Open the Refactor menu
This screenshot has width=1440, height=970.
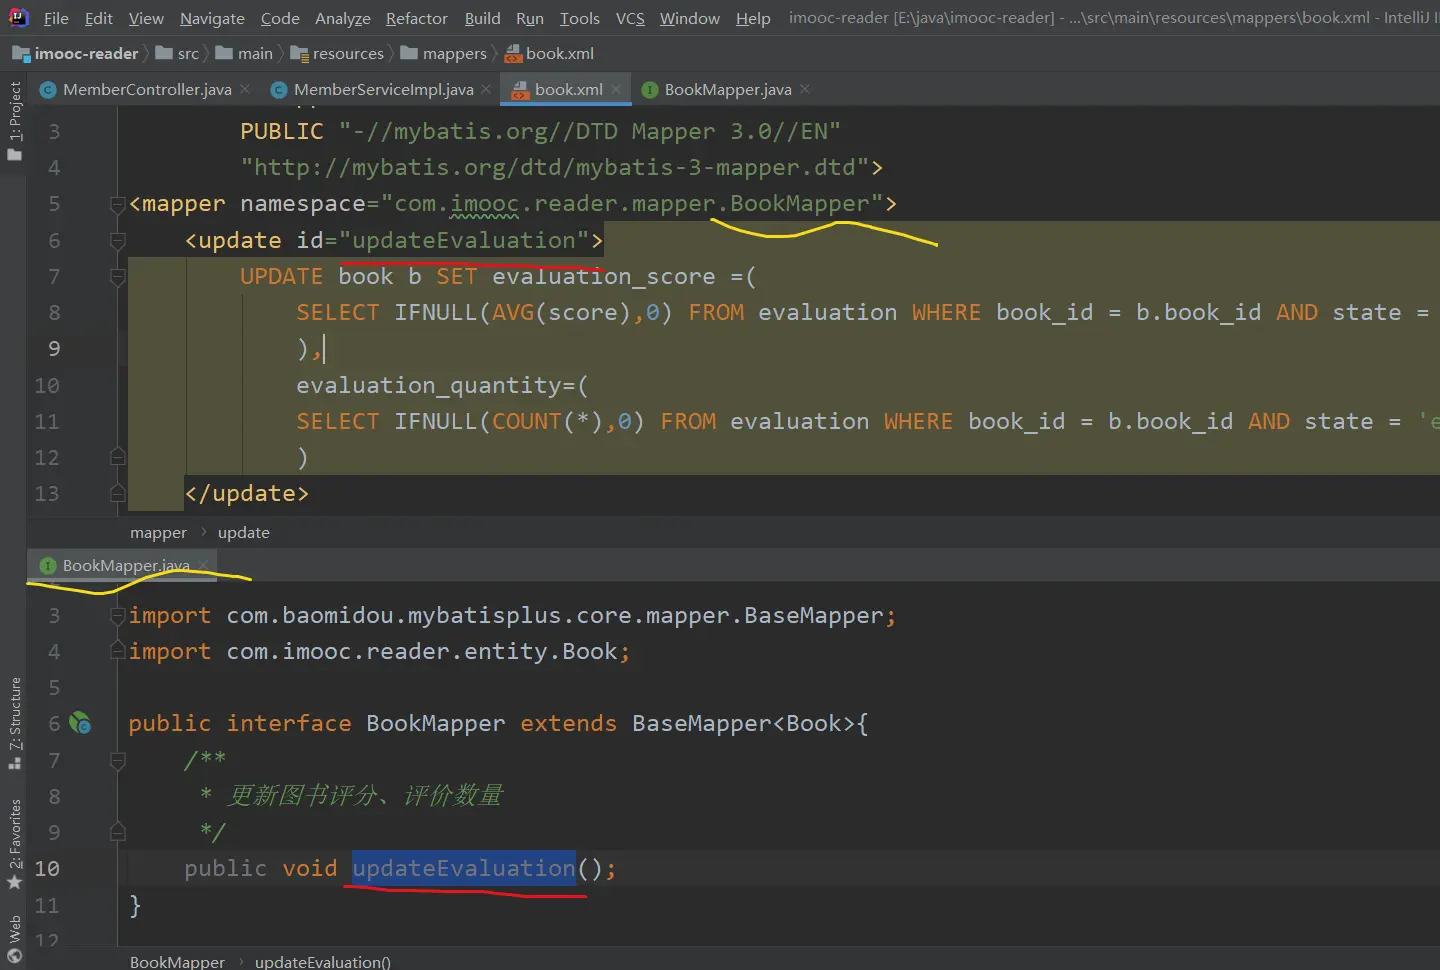tap(416, 18)
